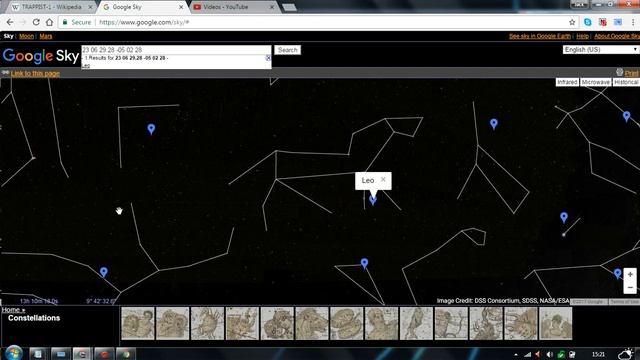Show hidden system tray icons
This screenshot has width=640, height=360.
point(516,355)
